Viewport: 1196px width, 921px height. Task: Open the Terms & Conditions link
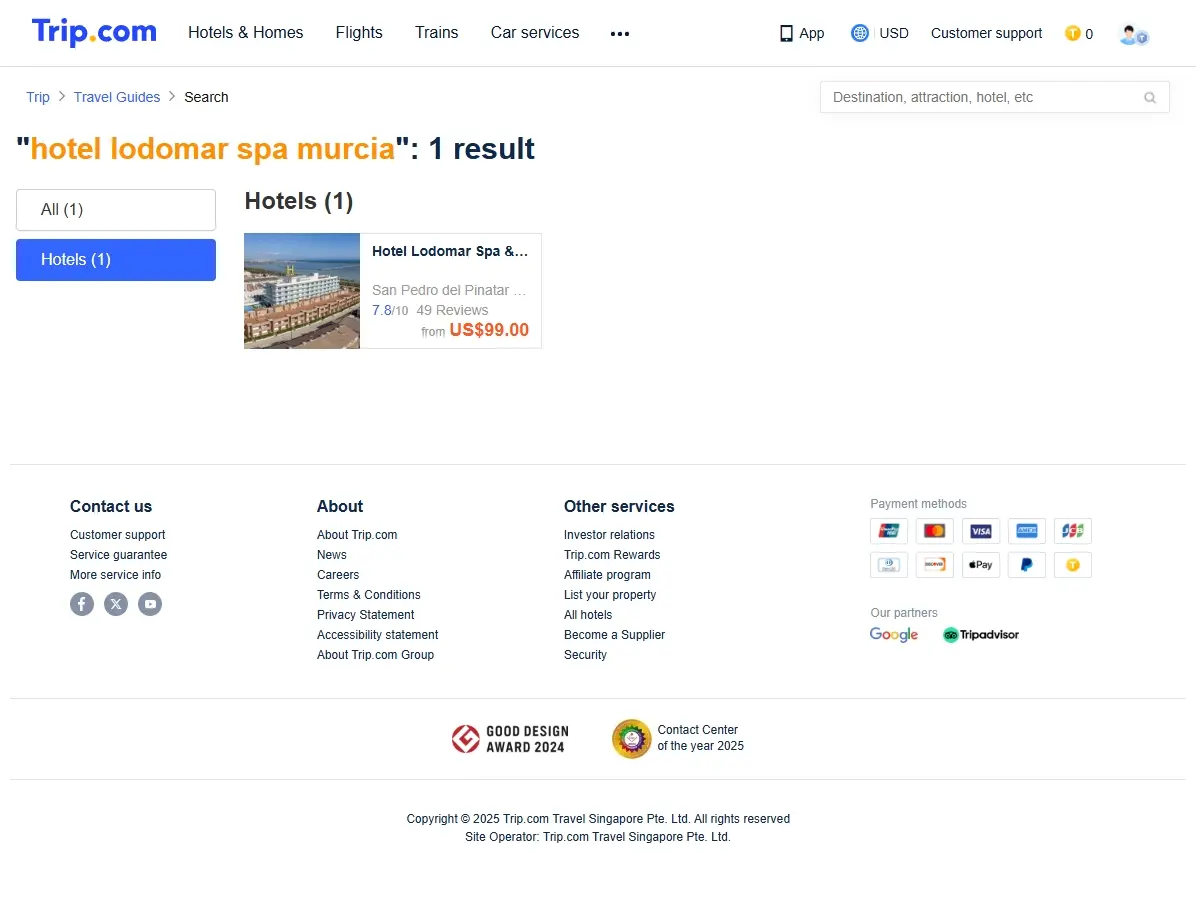point(368,594)
